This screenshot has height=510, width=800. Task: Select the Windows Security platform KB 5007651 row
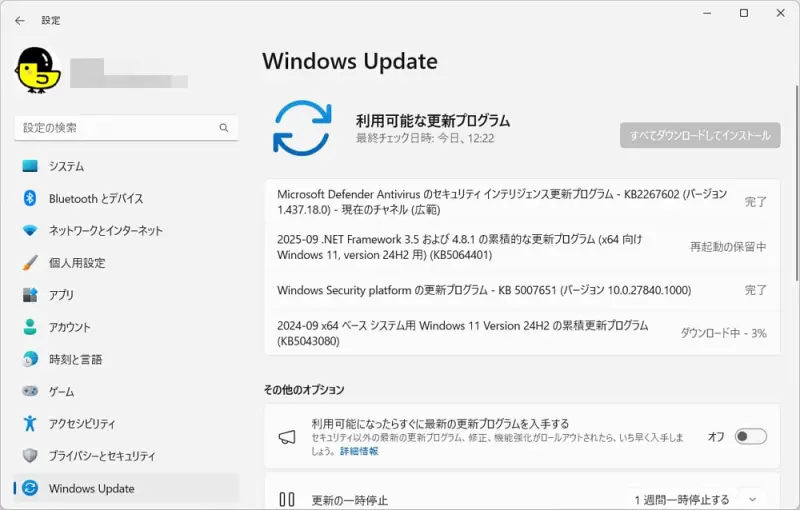(522, 290)
